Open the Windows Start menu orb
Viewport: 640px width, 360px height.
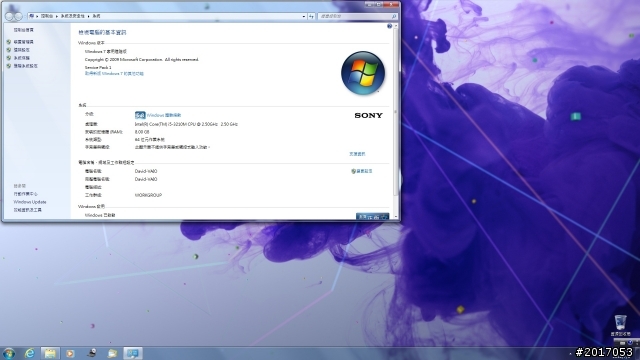click(x=8, y=353)
